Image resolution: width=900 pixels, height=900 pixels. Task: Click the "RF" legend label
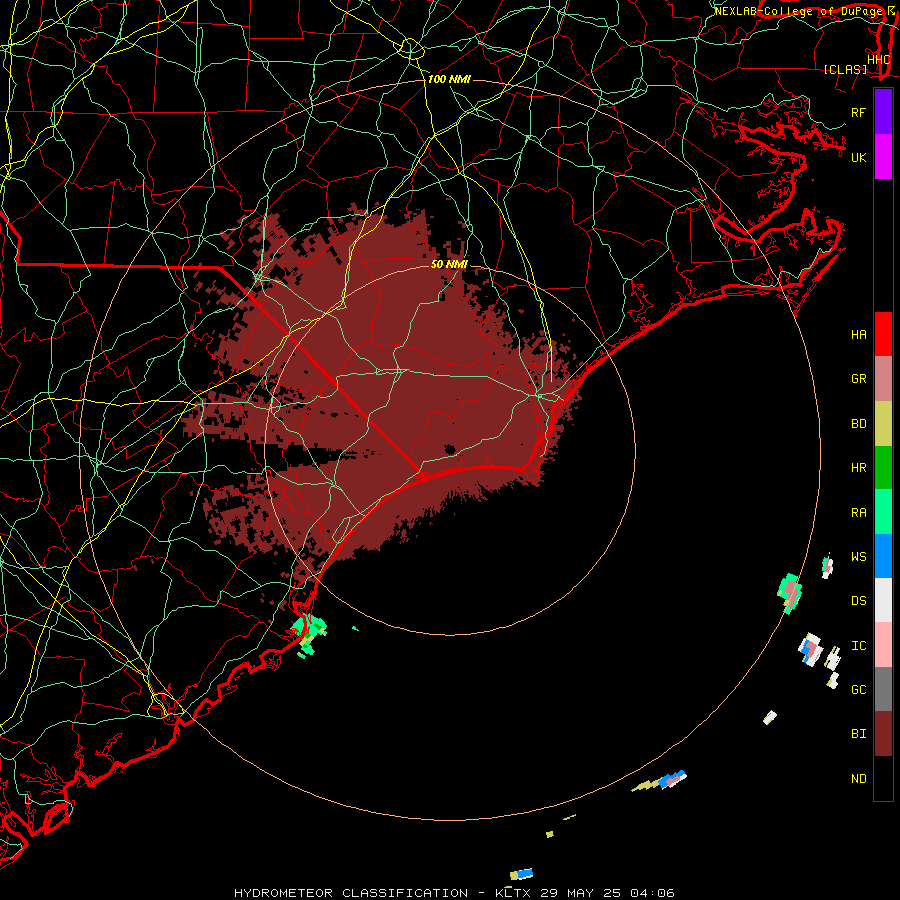pyautogui.click(x=859, y=112)
